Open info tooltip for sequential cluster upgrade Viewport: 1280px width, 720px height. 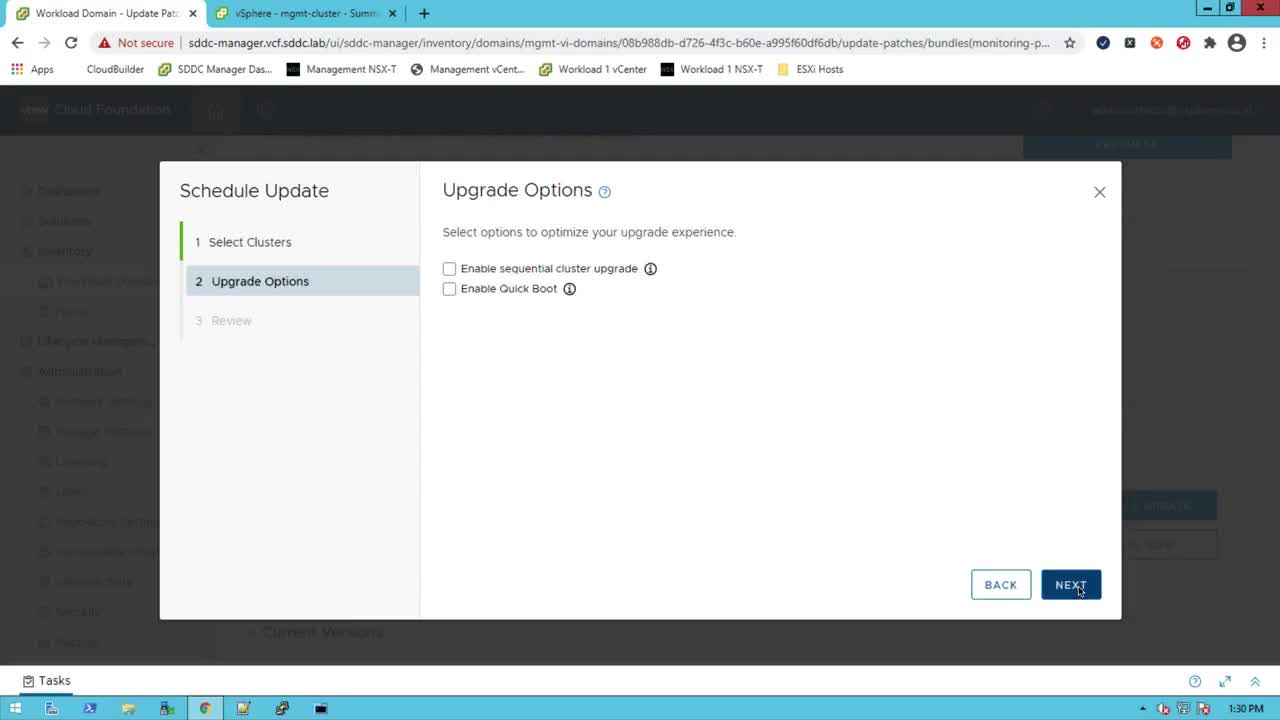click(650, 269)
